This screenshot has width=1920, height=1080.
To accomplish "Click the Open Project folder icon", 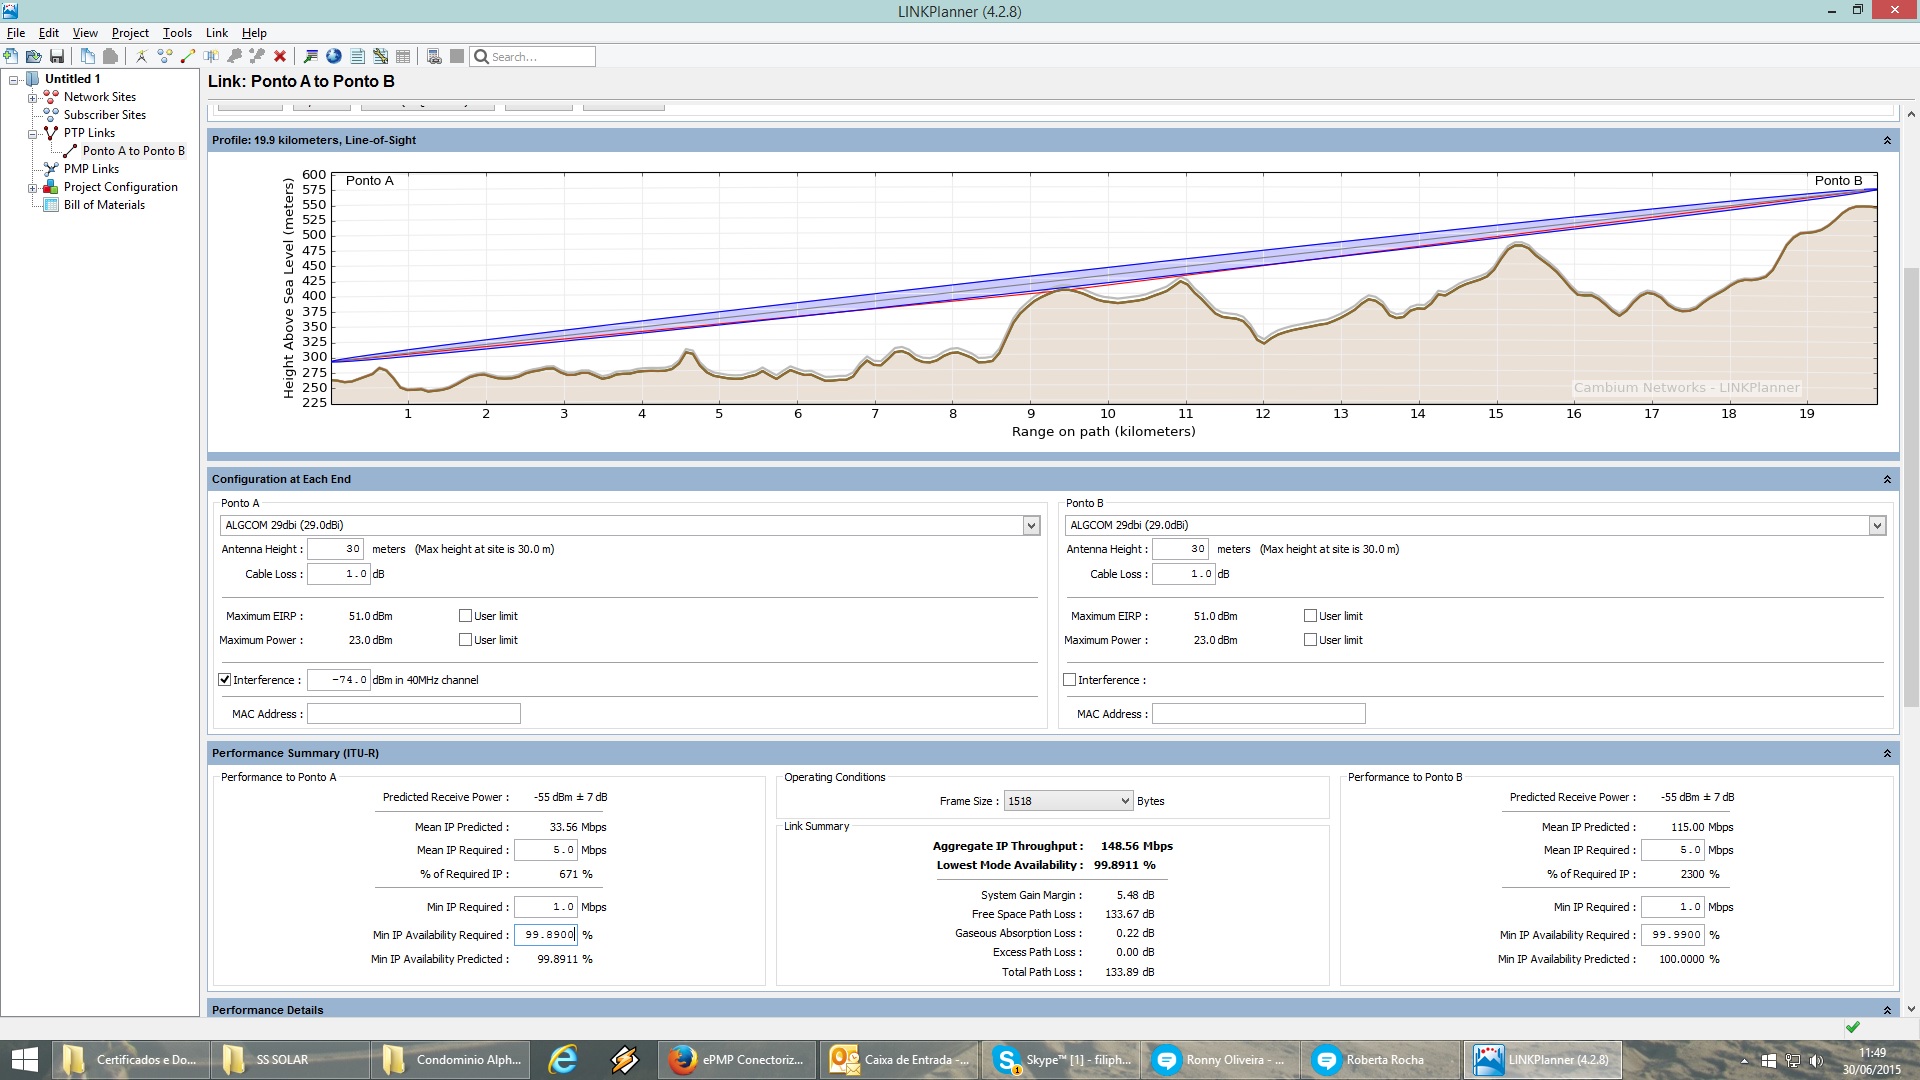I will tap(34, 56).
